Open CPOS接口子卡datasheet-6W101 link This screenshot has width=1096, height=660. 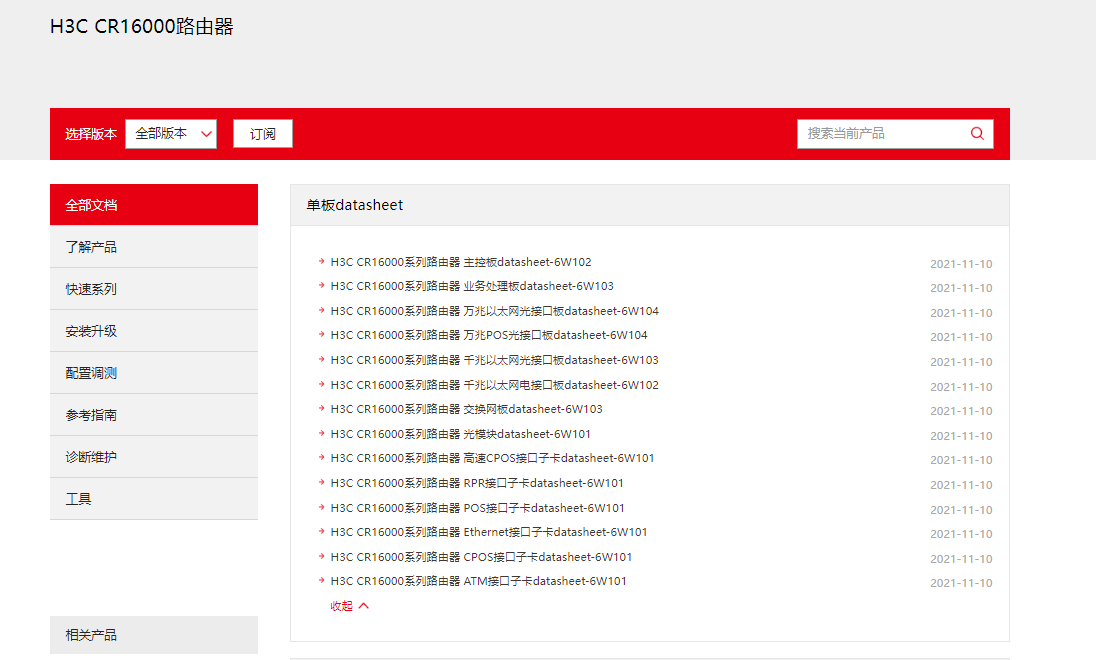click(481, 557)
